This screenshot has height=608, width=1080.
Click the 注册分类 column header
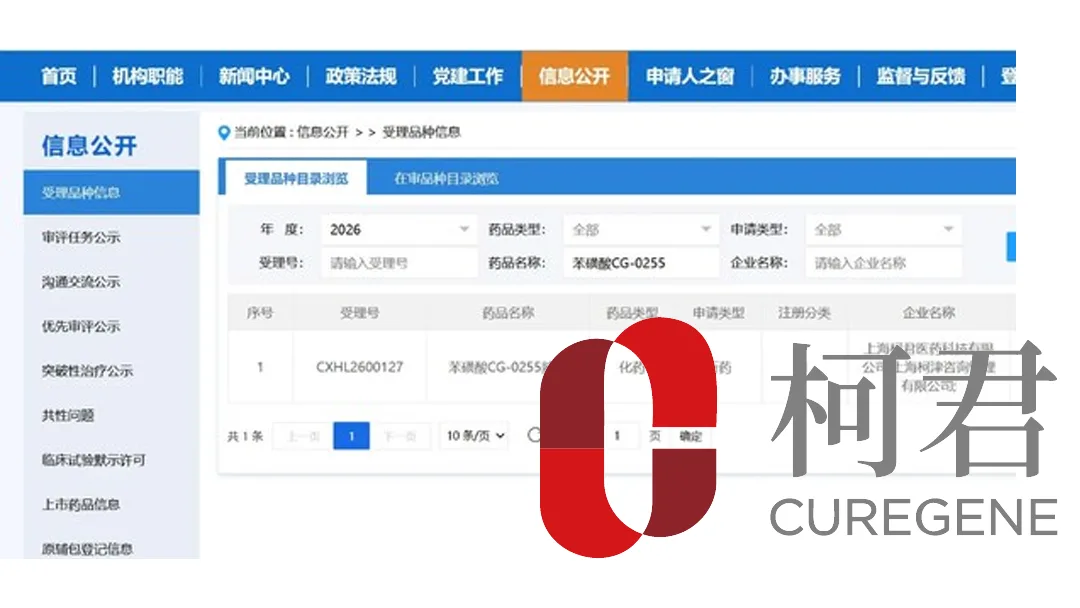click(804, 313)
